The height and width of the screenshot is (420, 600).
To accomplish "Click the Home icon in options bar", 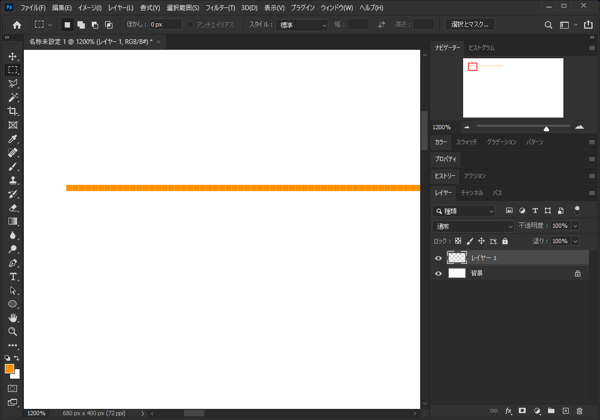I will (x=17, y=25).
